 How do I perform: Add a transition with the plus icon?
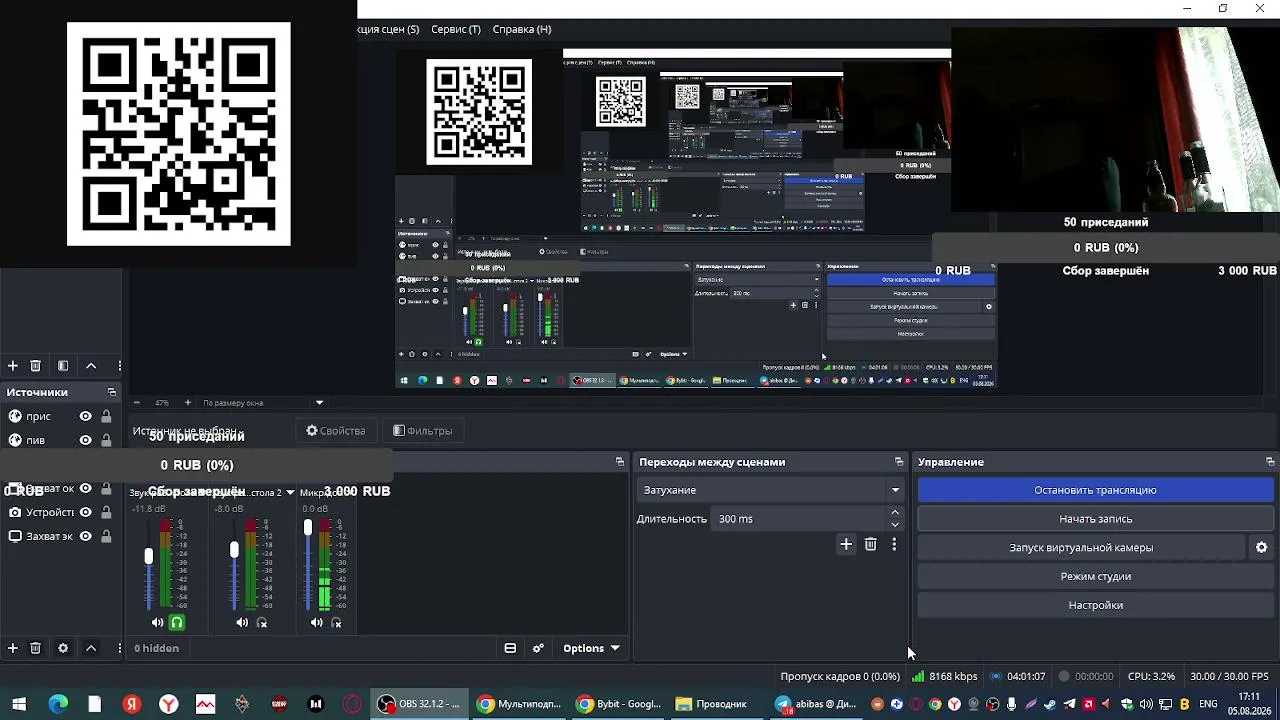pos(846,544)
